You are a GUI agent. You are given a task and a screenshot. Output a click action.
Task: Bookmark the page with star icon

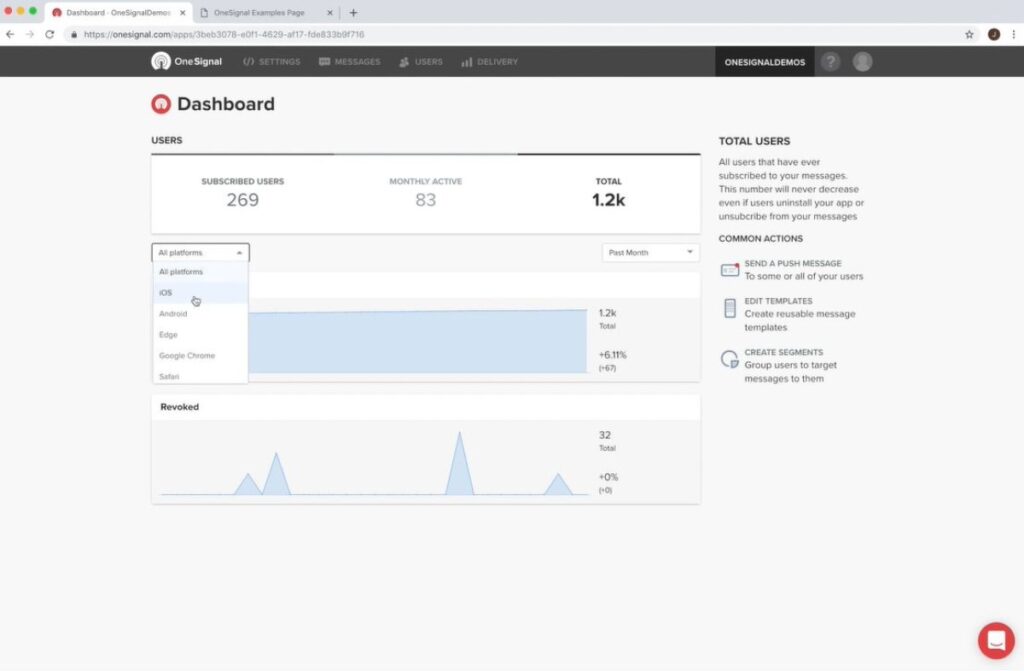click(x=969, y=34)
